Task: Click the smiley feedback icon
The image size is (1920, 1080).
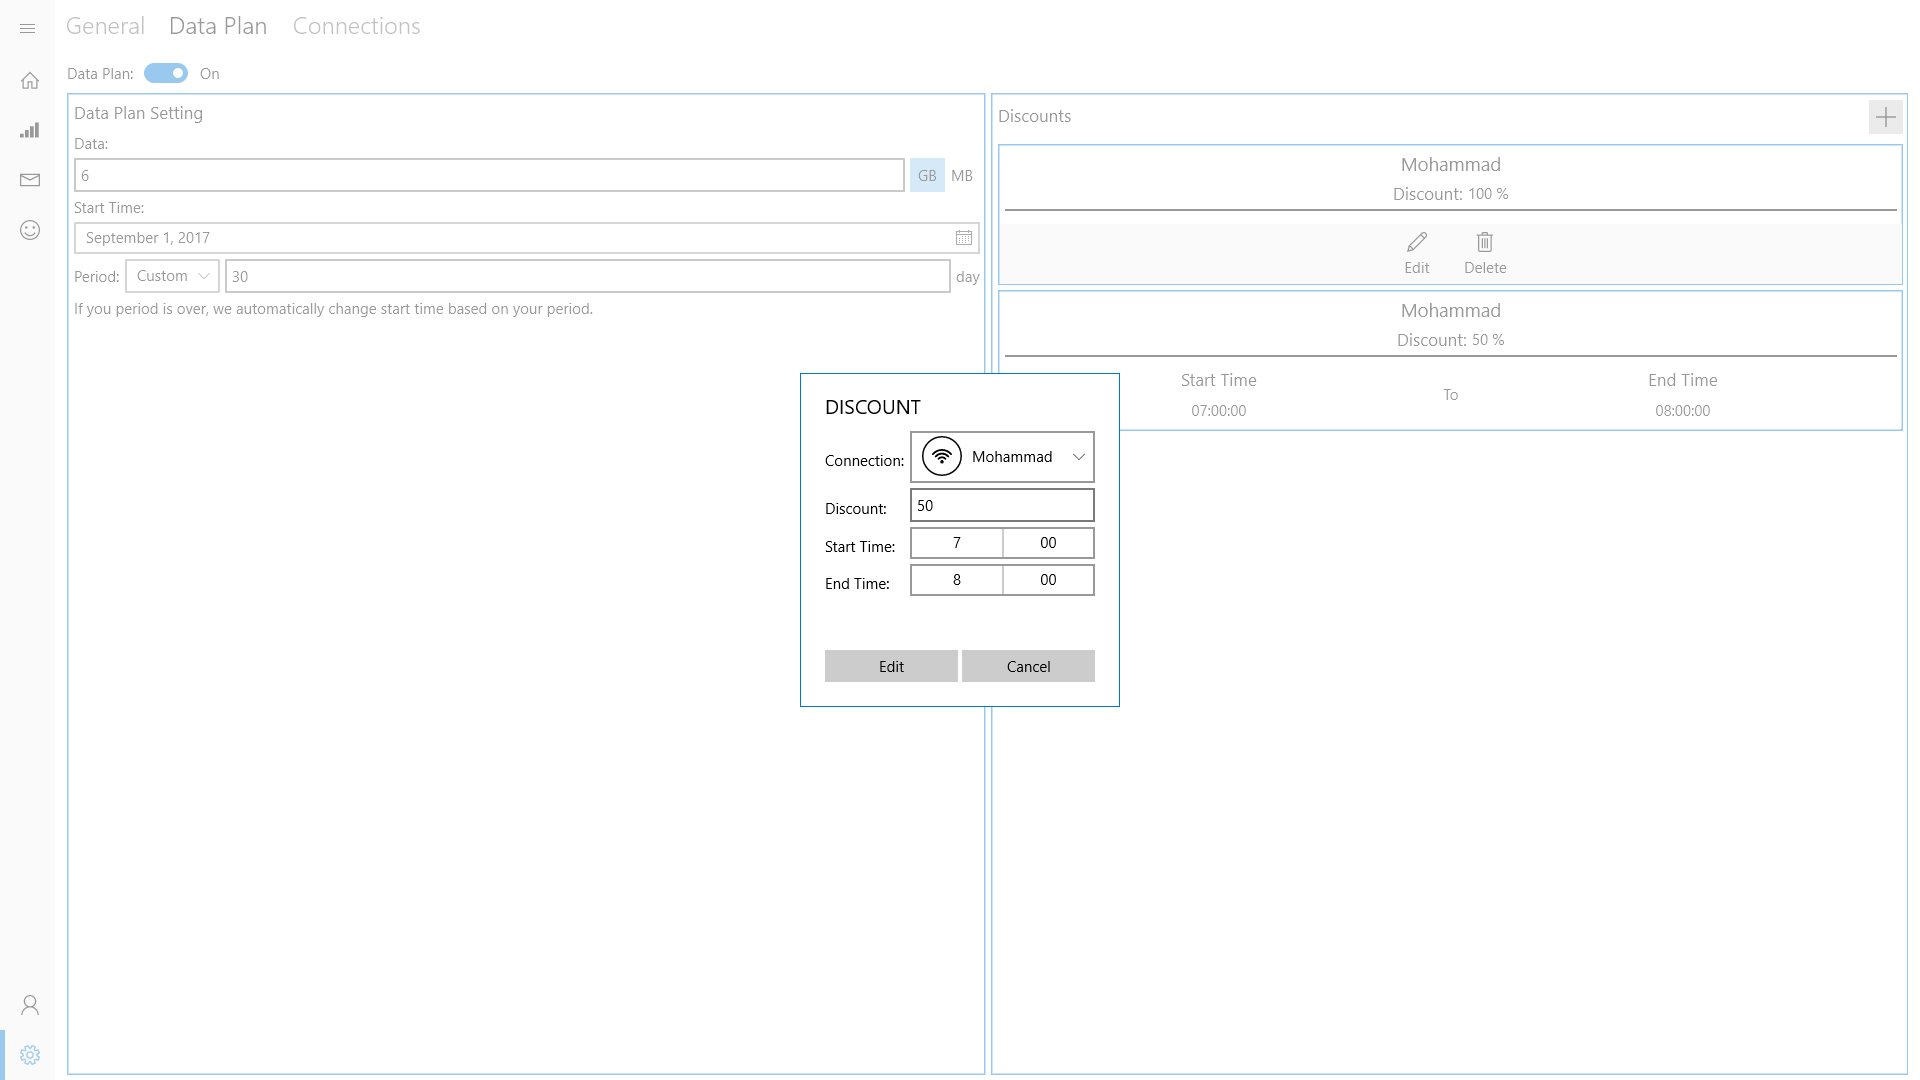Action: click(30, 230)
